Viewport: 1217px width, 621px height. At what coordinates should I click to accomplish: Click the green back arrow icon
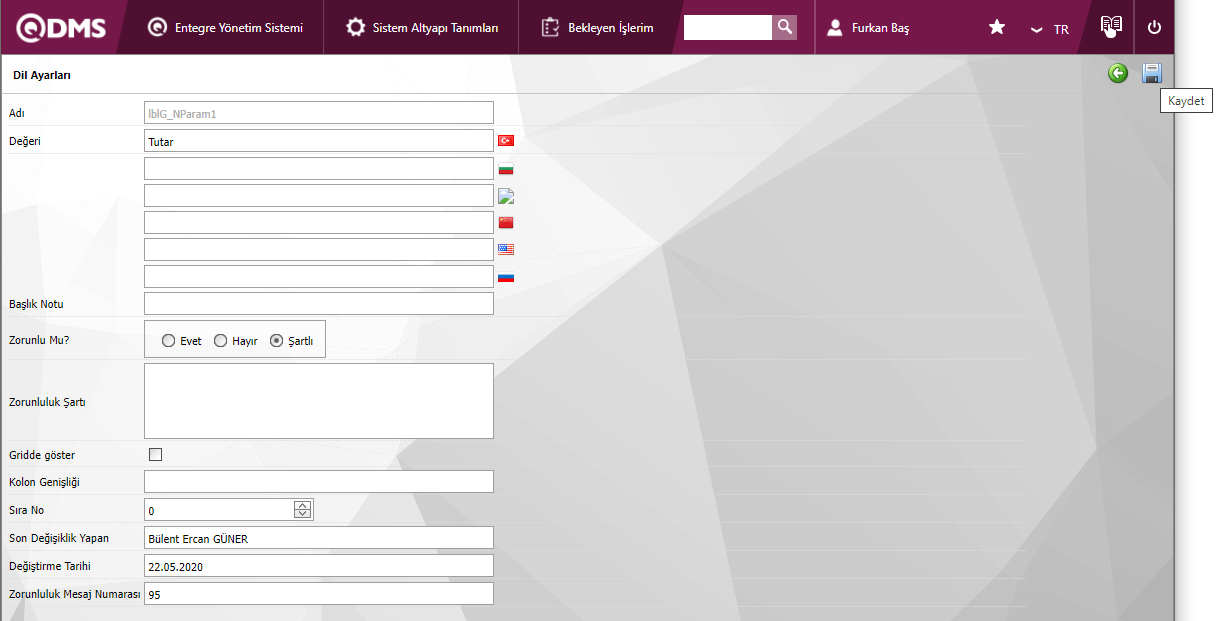pos(1118,73)
